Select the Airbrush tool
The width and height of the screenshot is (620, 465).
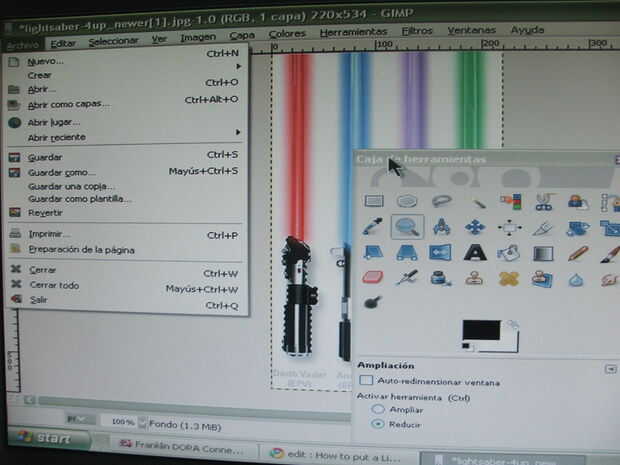[x=407, y=278]
